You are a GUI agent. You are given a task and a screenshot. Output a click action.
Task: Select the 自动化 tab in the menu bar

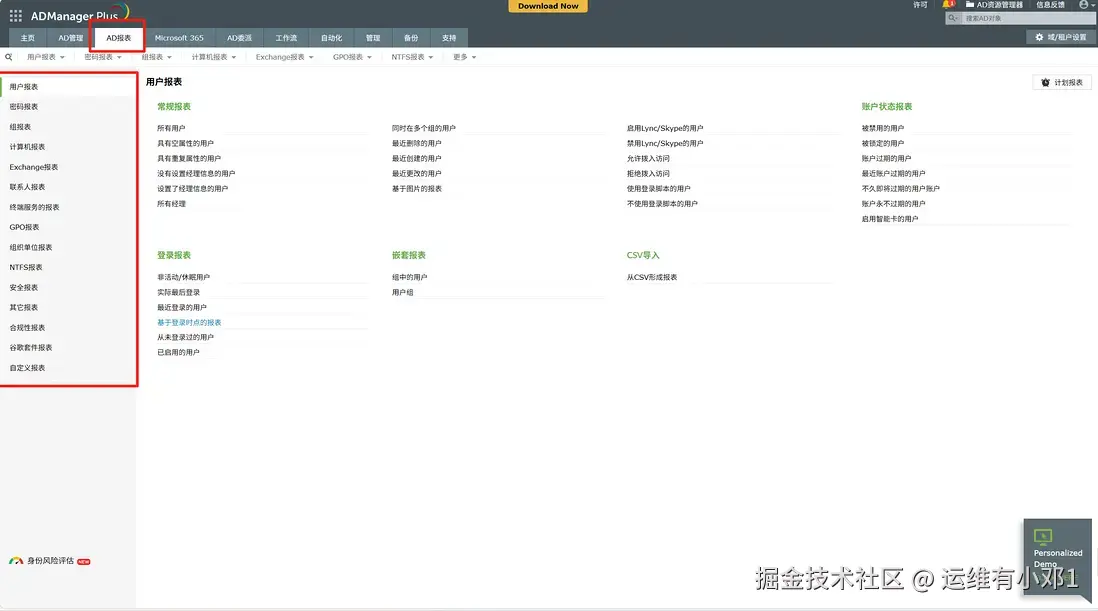(331, 37)
